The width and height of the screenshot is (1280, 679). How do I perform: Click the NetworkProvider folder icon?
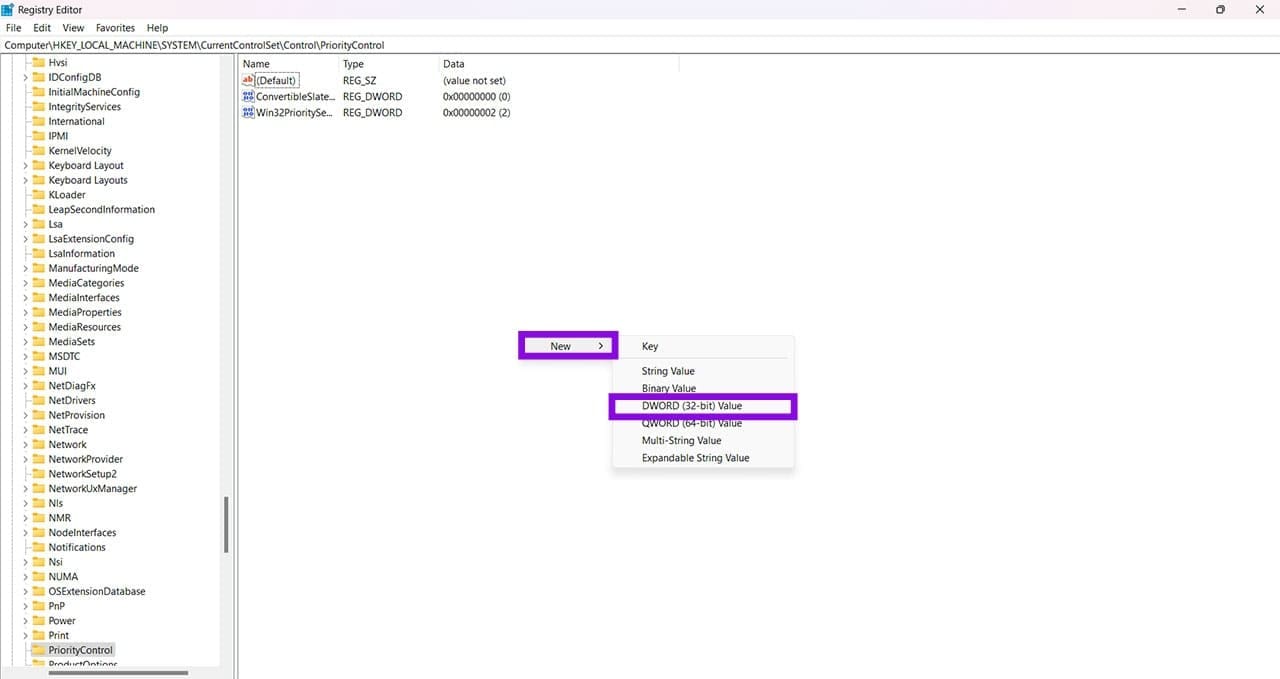click(39, 459)
